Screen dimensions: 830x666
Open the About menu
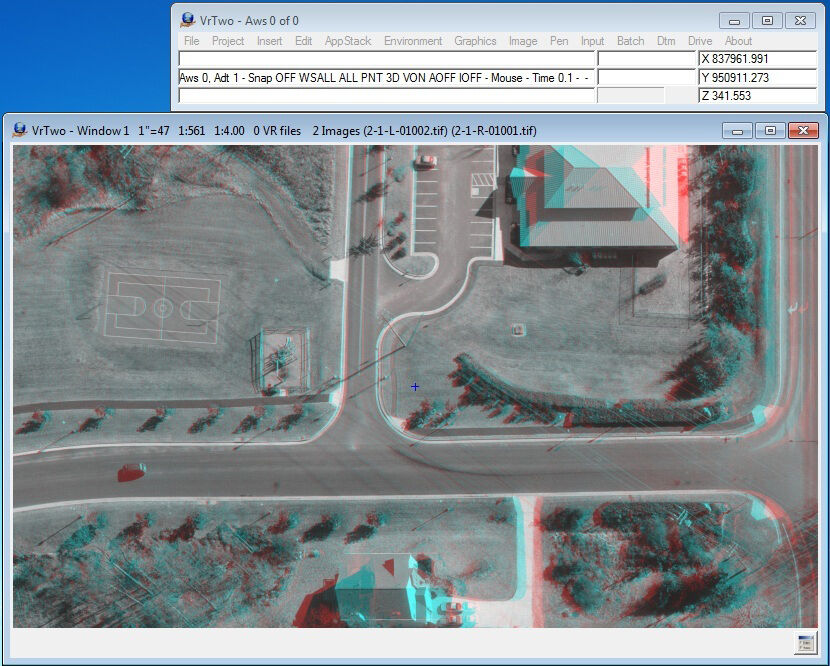(x=737, y=41)
